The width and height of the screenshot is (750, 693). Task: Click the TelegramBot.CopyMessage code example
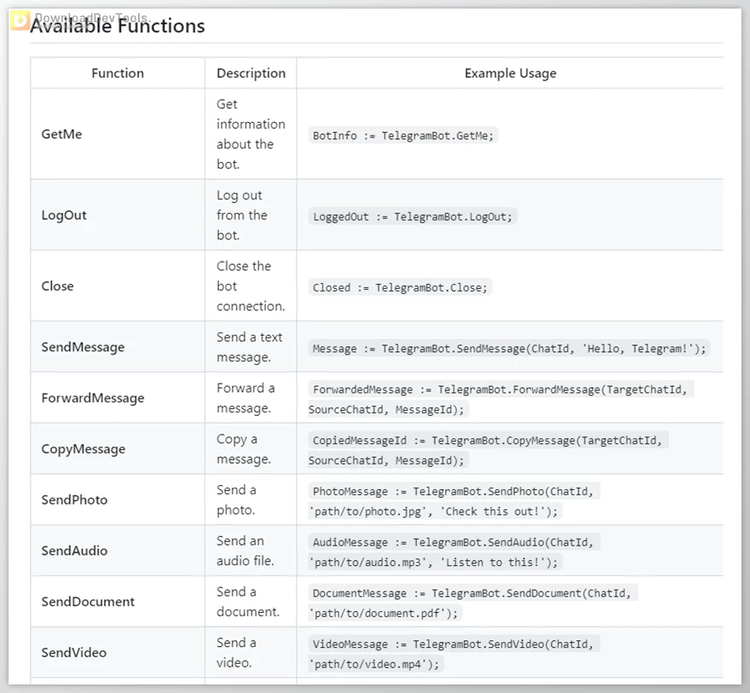coord(488,450)
